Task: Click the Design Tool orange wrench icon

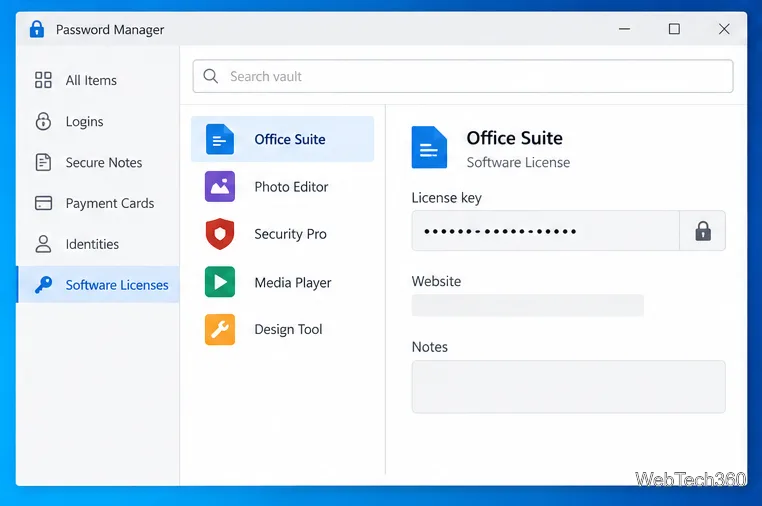Action: coord(220,329)
